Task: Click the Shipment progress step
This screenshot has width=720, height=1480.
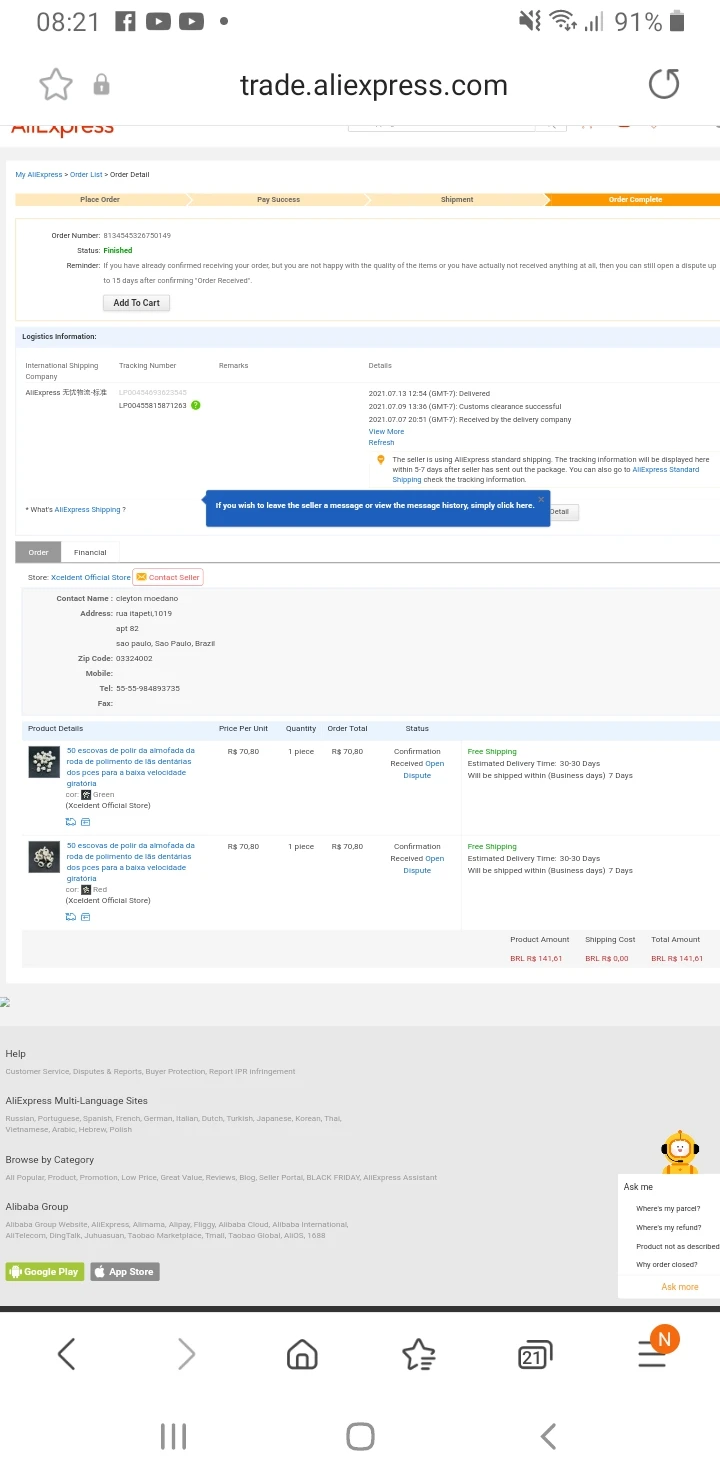Action: 457,199
